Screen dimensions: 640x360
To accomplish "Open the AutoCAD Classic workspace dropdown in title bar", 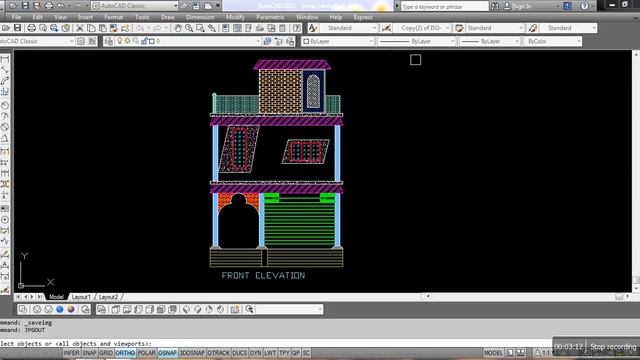I will coord(135,6).
